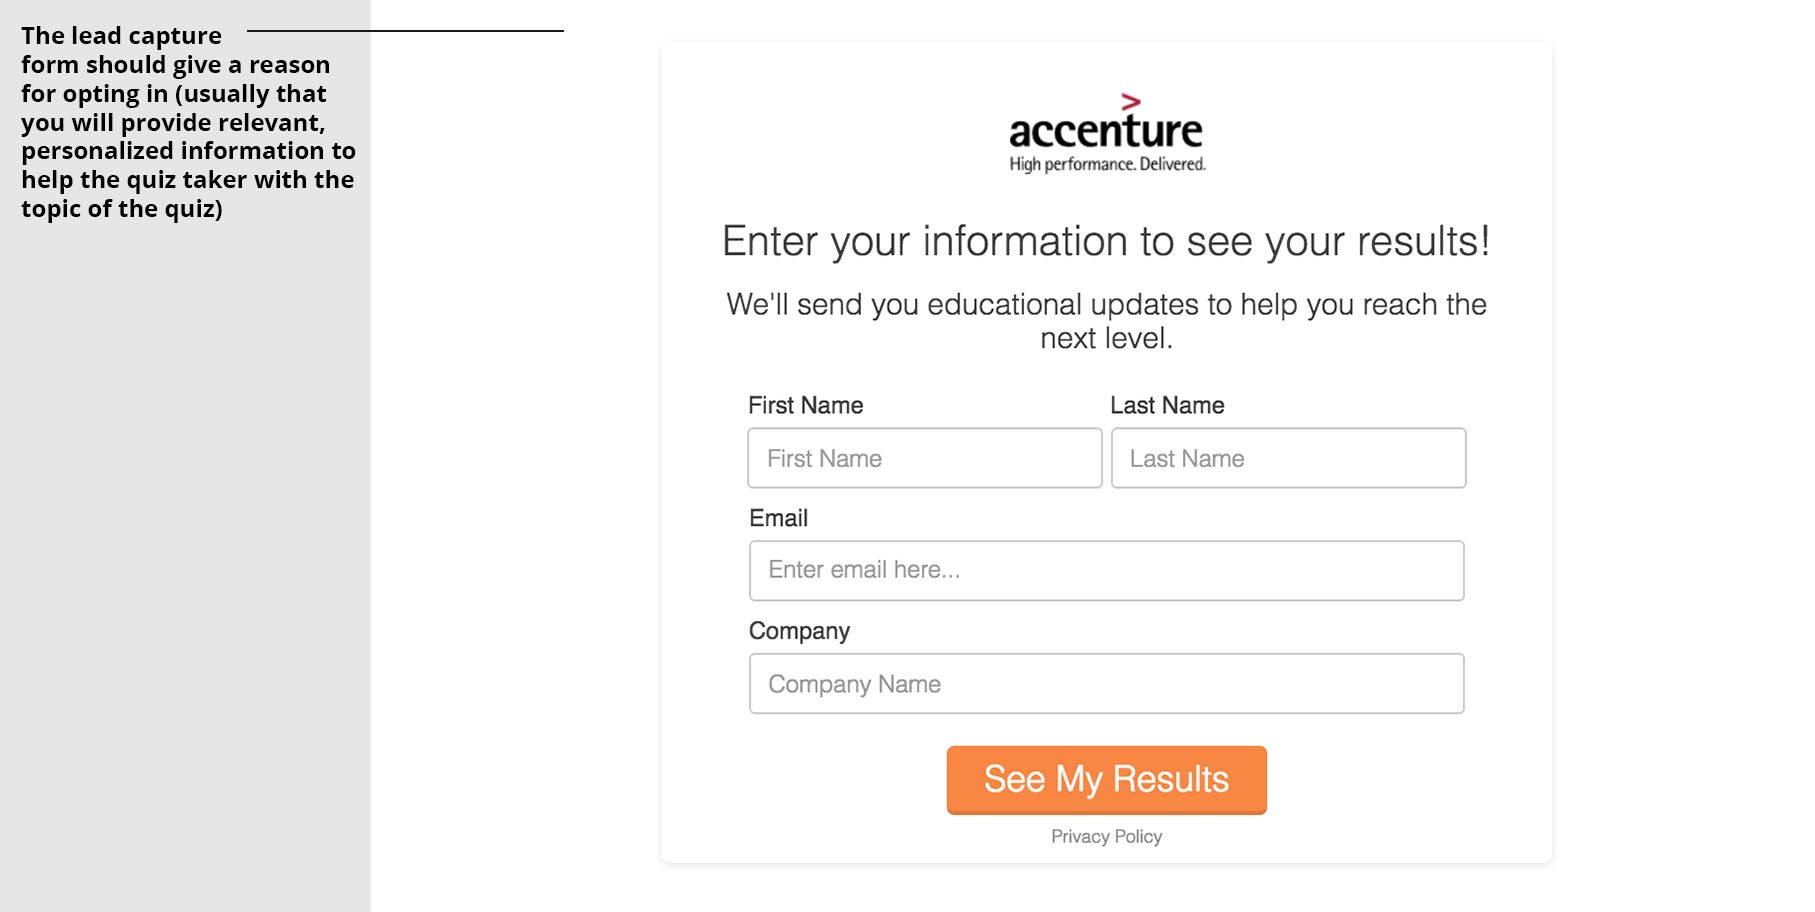1815x912 pixels.
Task: Click the 'Email' field label
Action: 778,518
